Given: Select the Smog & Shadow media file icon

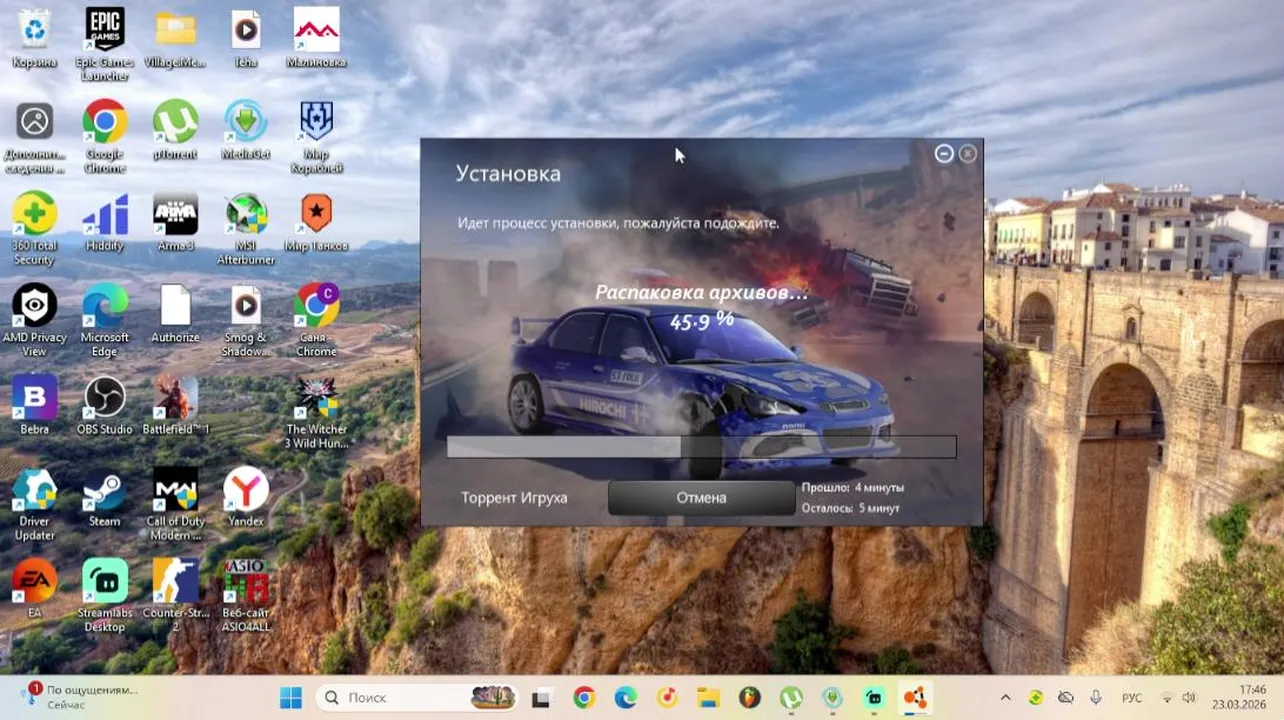Looking at the screenshot, I should (x=246, y=320).
